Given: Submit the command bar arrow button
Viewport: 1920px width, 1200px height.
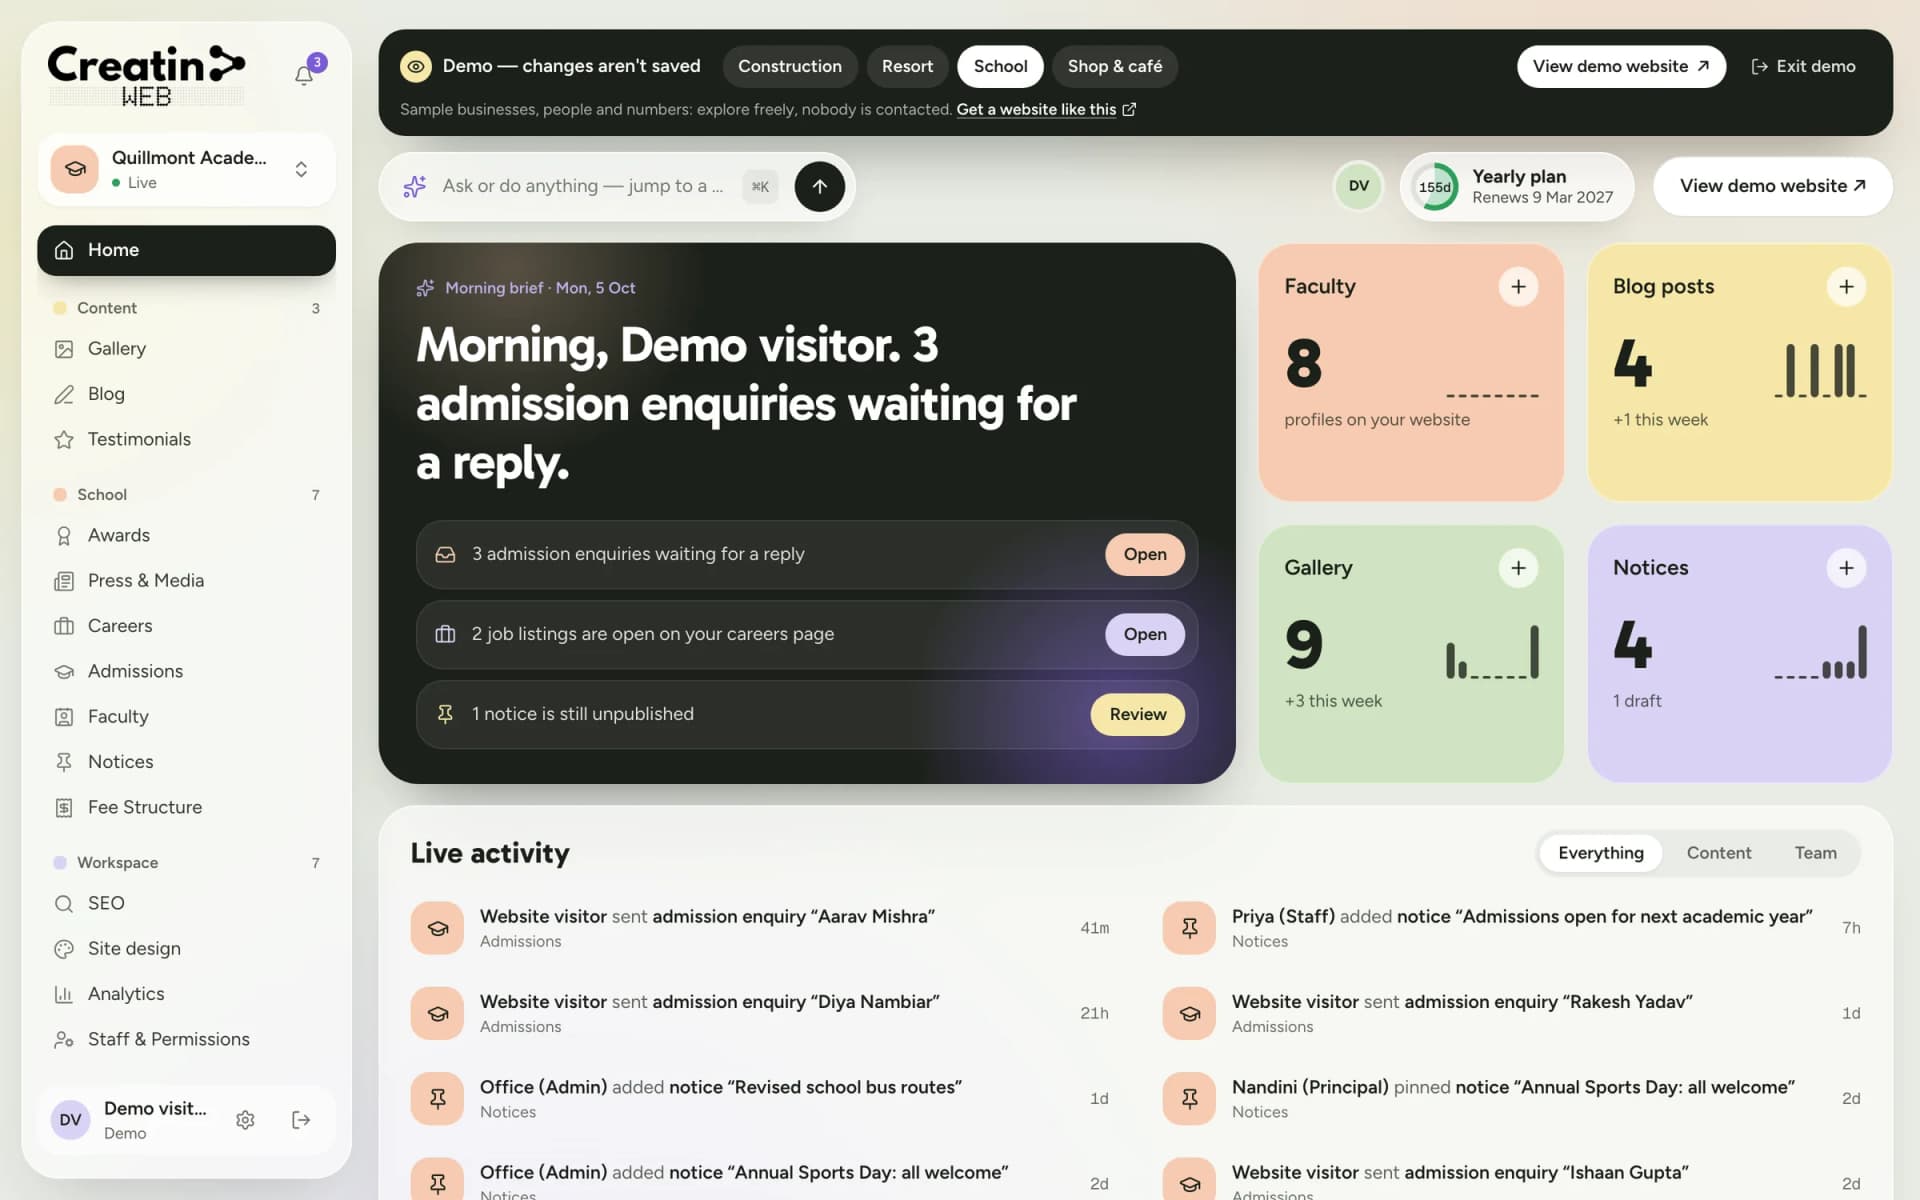Looking at the screenshot, I should pyautogui.click(x=819, y=186).
